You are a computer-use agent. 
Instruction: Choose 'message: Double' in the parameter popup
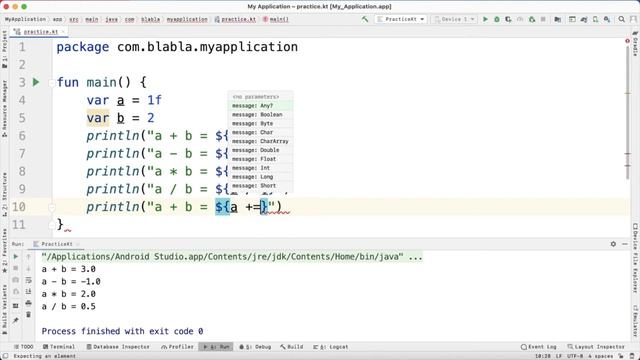click(260, 150)
